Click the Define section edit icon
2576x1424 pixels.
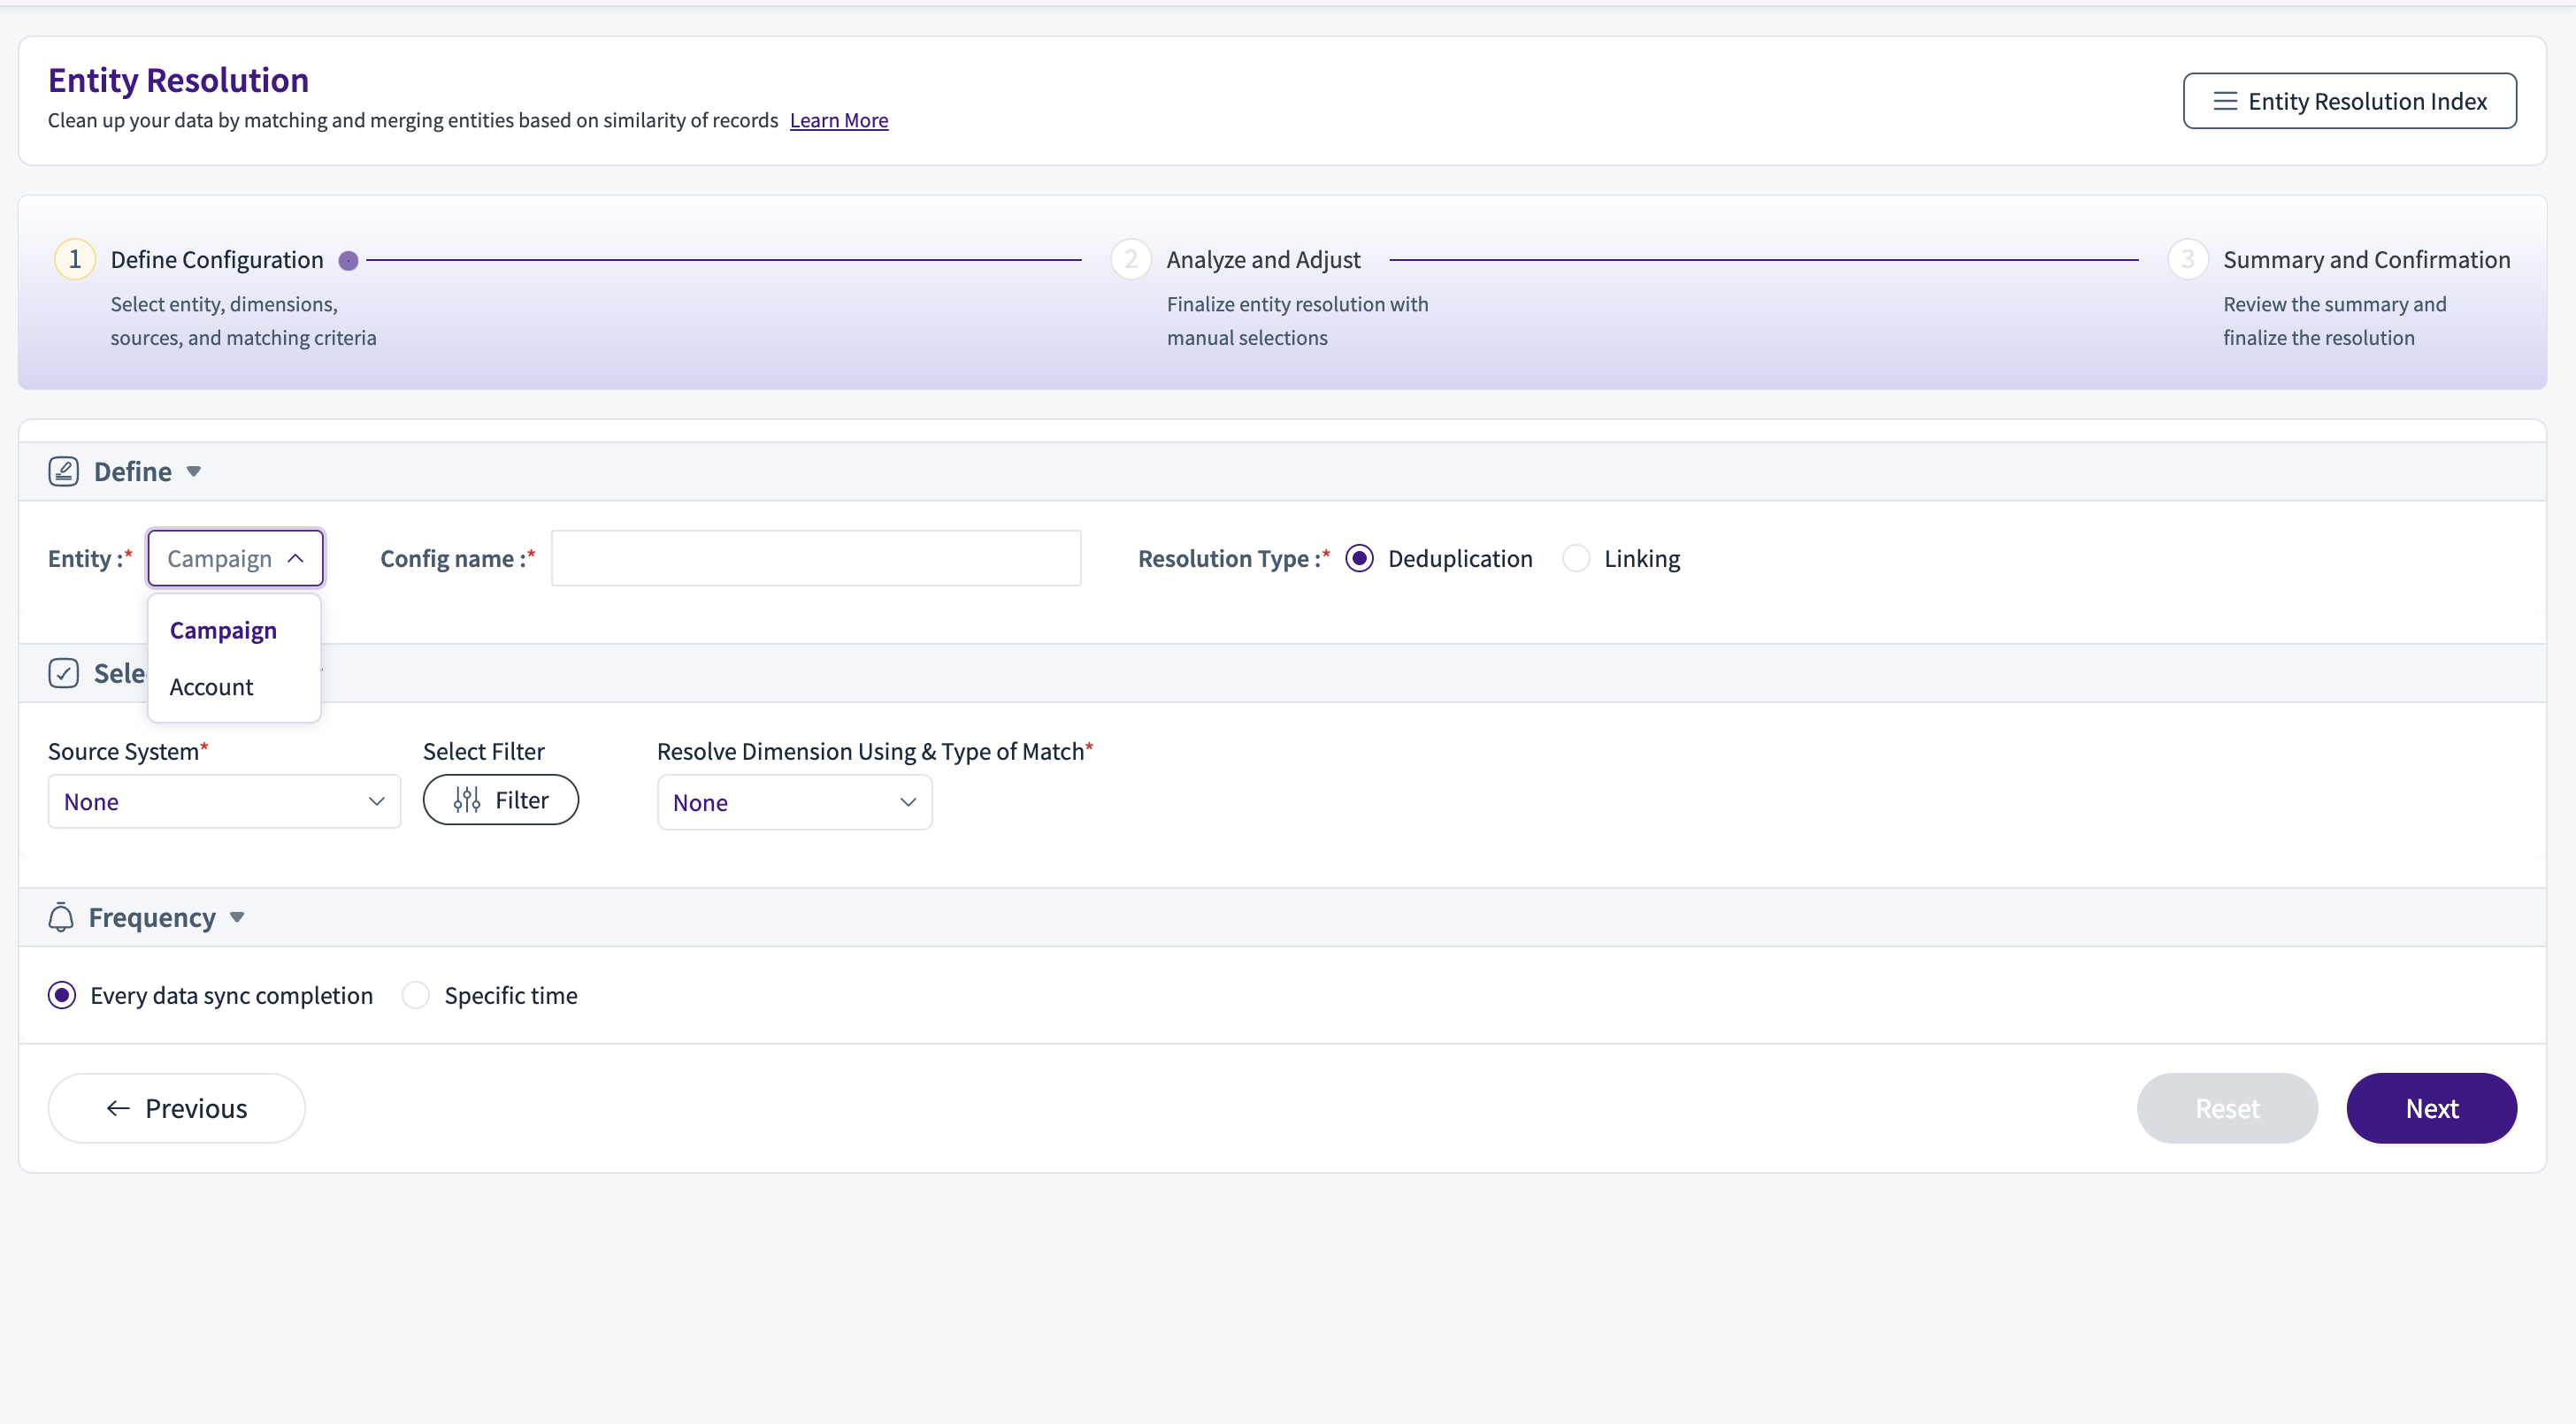[63, 471]
